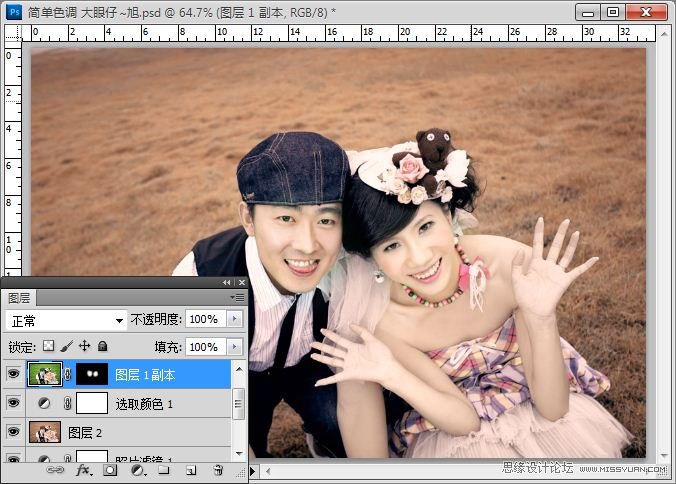This screenshot has height=484, width=676.
Task: Select the 图层 2 thumbnail
Action: (x=45, y=432)
